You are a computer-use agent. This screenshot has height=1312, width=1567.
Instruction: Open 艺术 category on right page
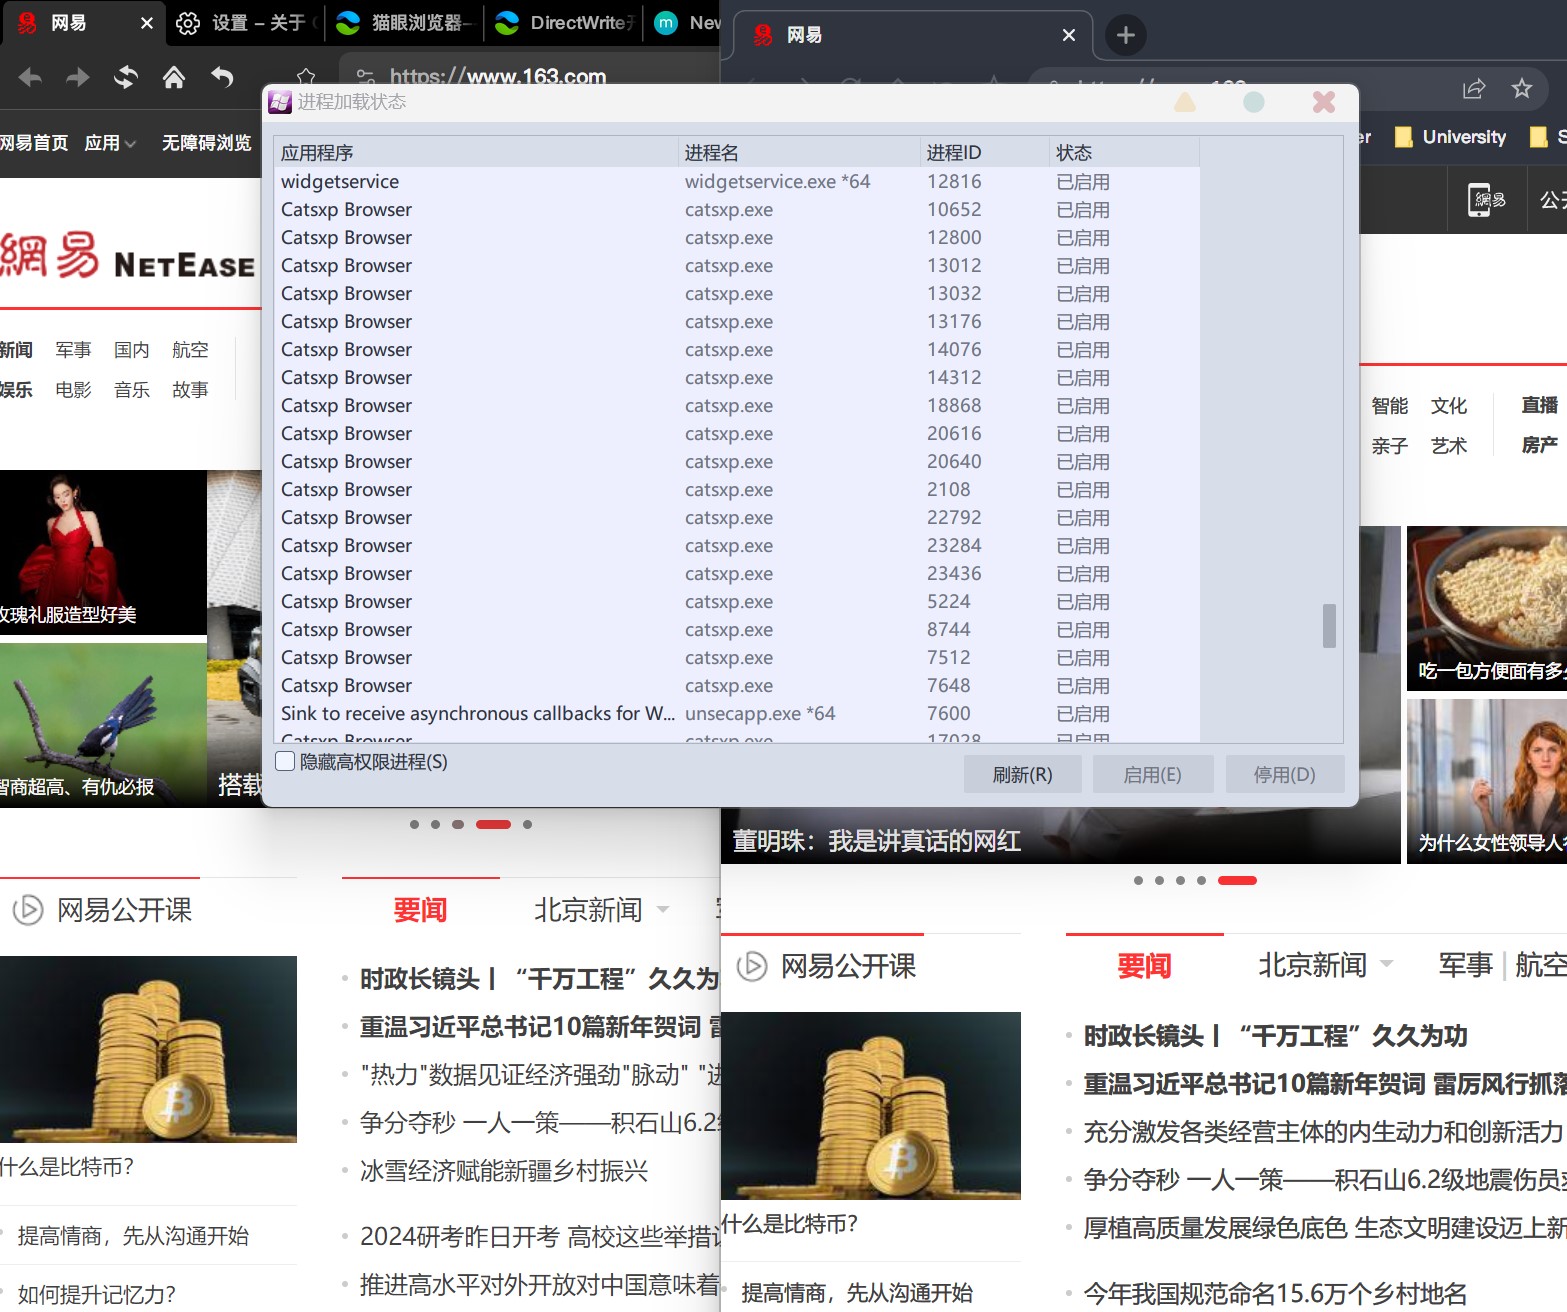(1448, 445)
